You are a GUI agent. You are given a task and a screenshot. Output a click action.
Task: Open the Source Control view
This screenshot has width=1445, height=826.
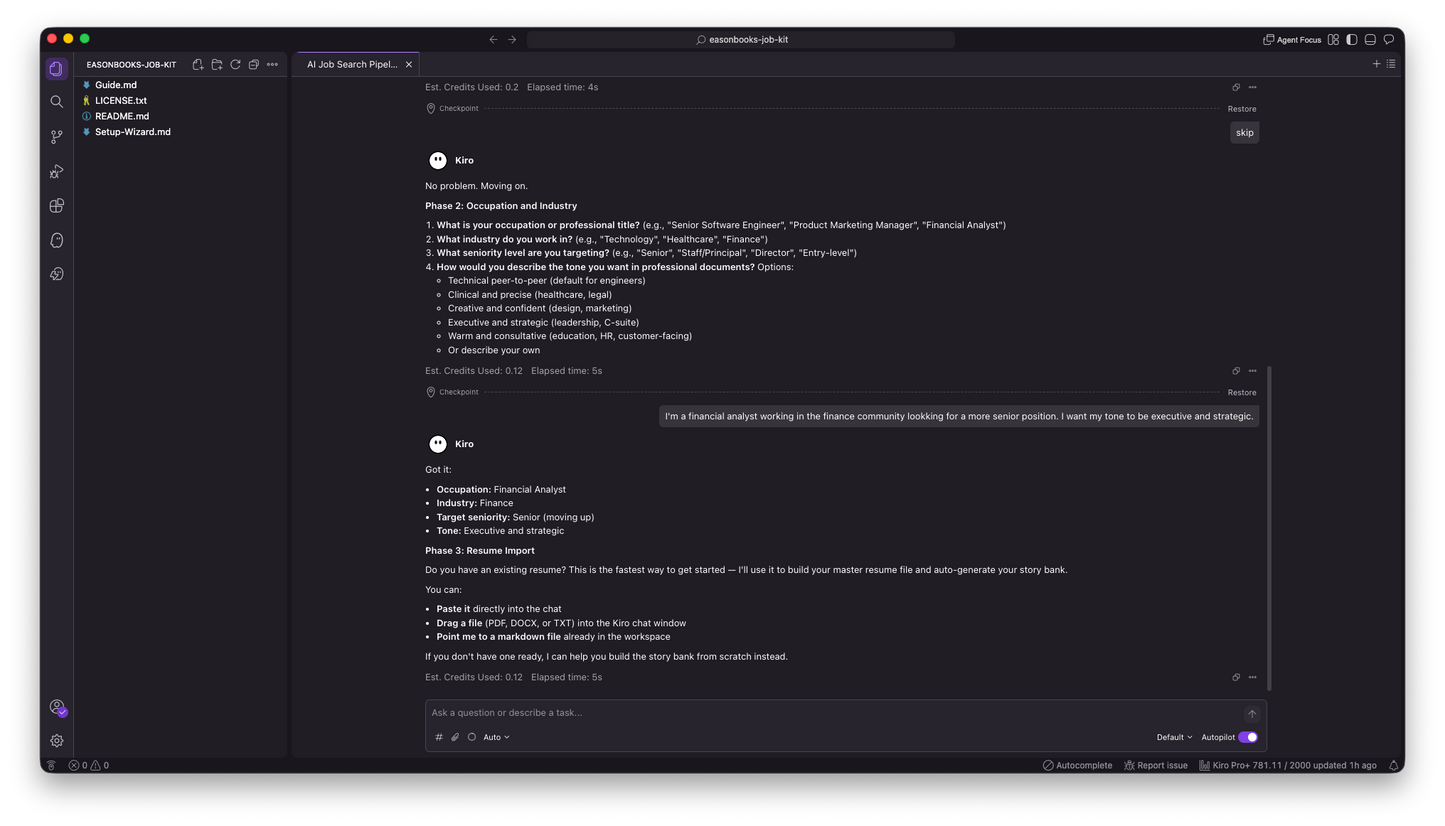pyautogui.click(x=57, y=137)
